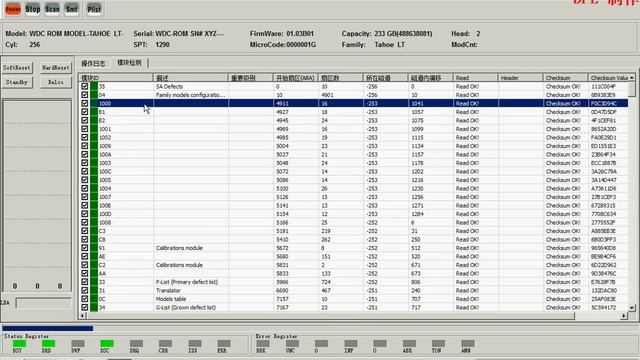Click the Plist toolbar button
This screenshot has height=360, width=640.
(94, 9)
